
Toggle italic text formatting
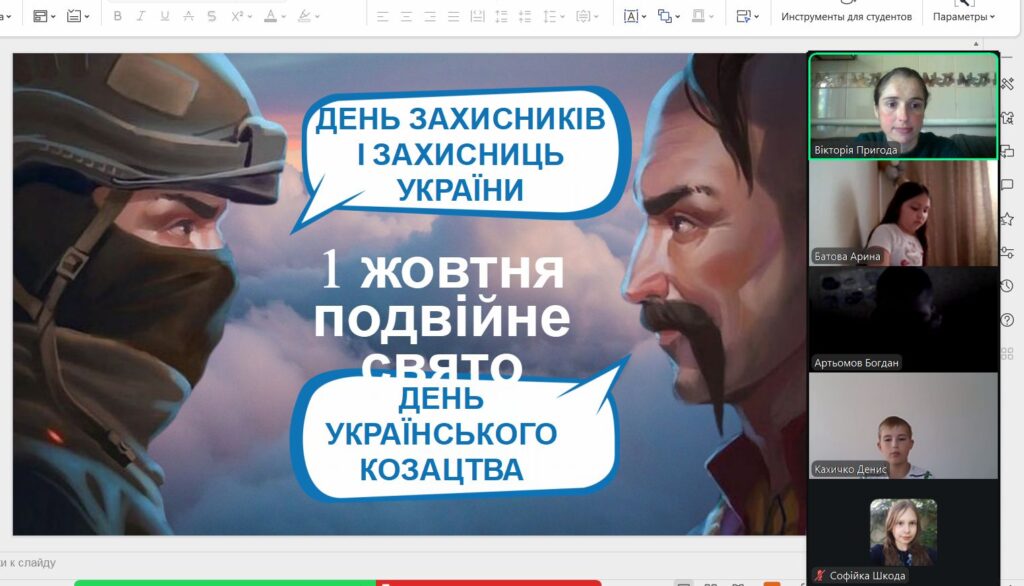(x=141, y=16)
